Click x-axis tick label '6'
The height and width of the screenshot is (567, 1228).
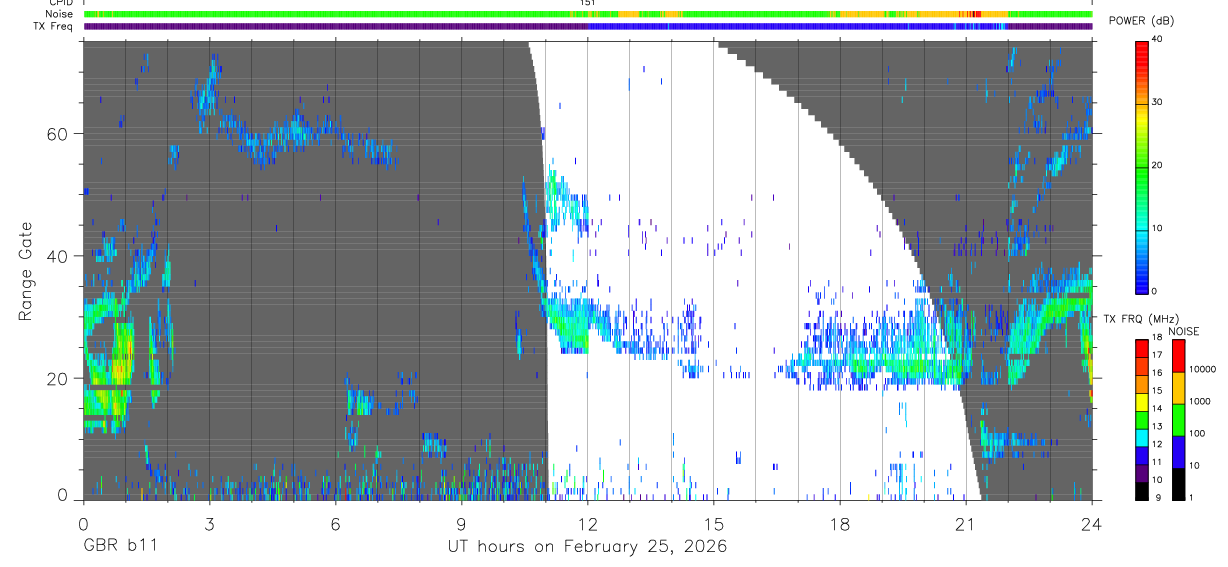[x=335, y=523]
